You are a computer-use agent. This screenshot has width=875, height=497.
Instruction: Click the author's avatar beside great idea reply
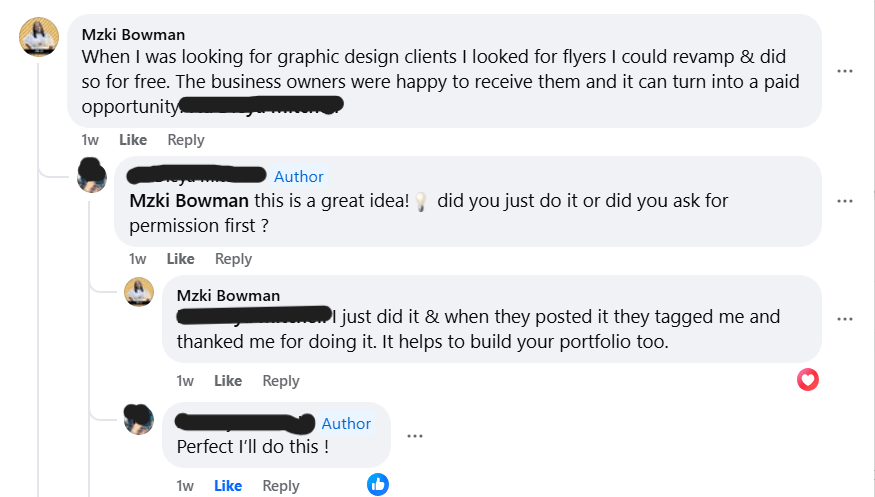pos(93,176)
